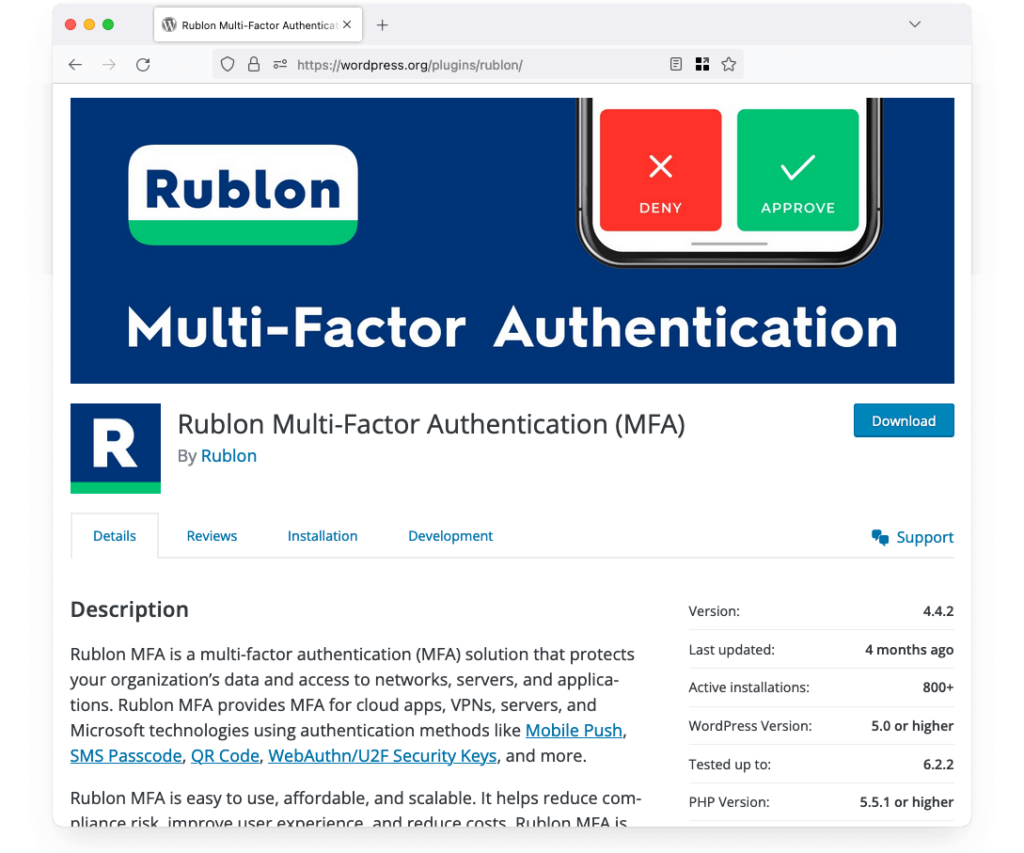
Task: Open the site permissions icon in address bar
Action: [x=280, y=64]
